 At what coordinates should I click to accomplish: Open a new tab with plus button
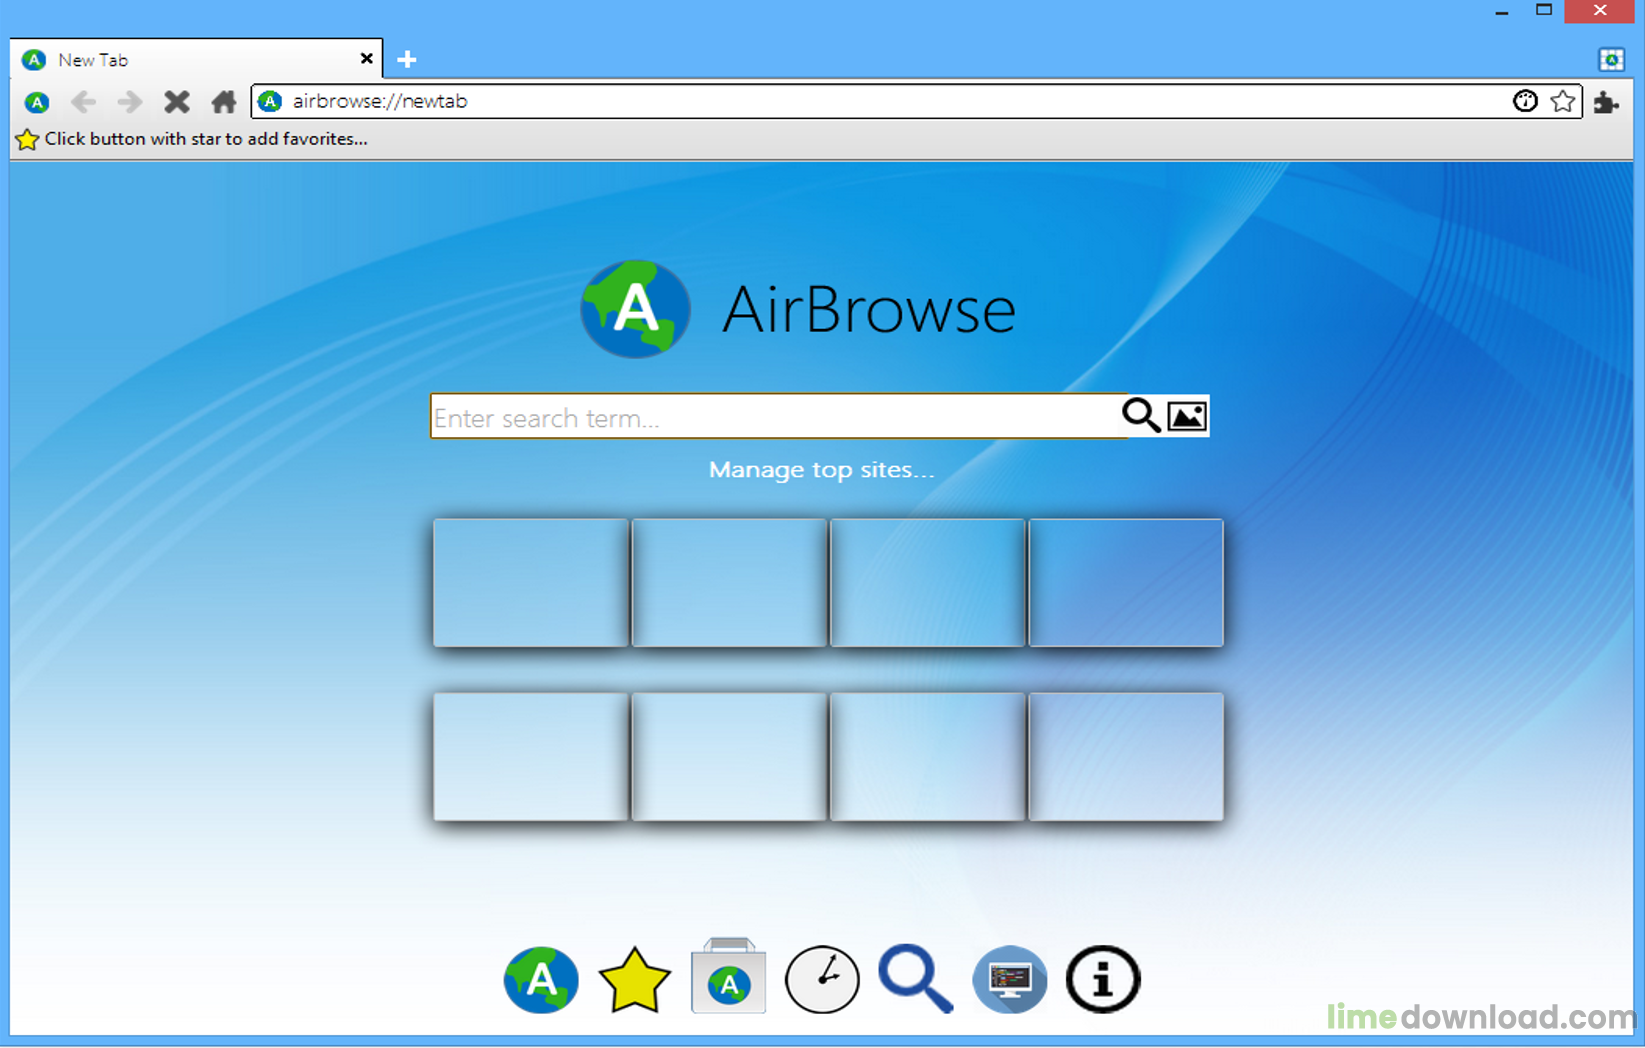coord(407,60)
